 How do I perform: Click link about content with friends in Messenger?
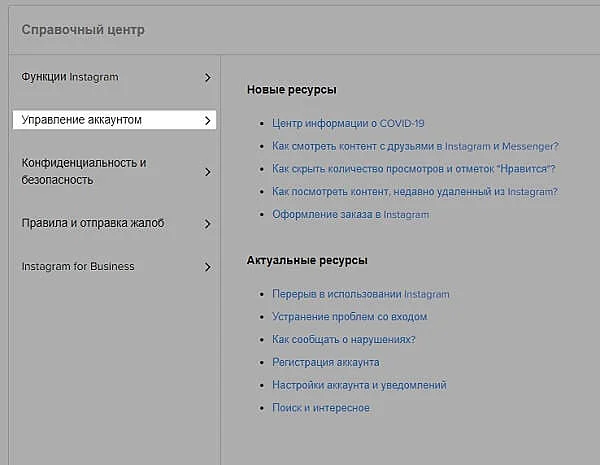coord(415,146)
